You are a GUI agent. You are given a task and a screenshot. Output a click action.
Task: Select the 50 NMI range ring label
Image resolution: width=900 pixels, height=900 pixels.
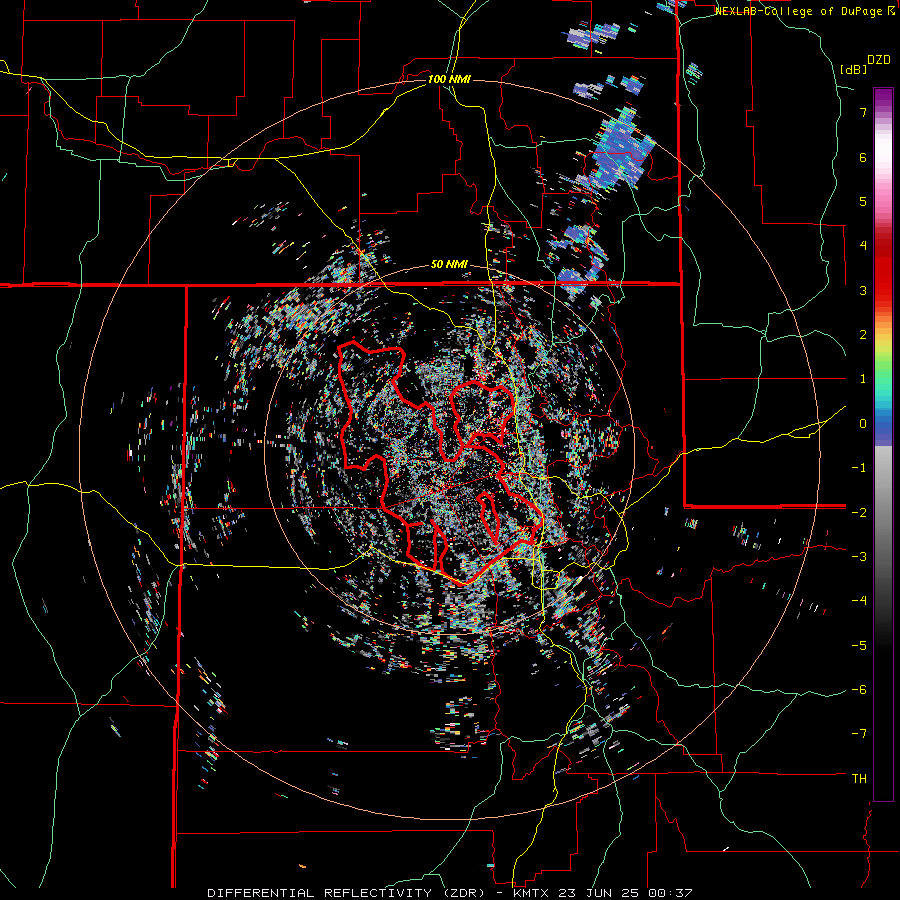(x=449, y=265)
